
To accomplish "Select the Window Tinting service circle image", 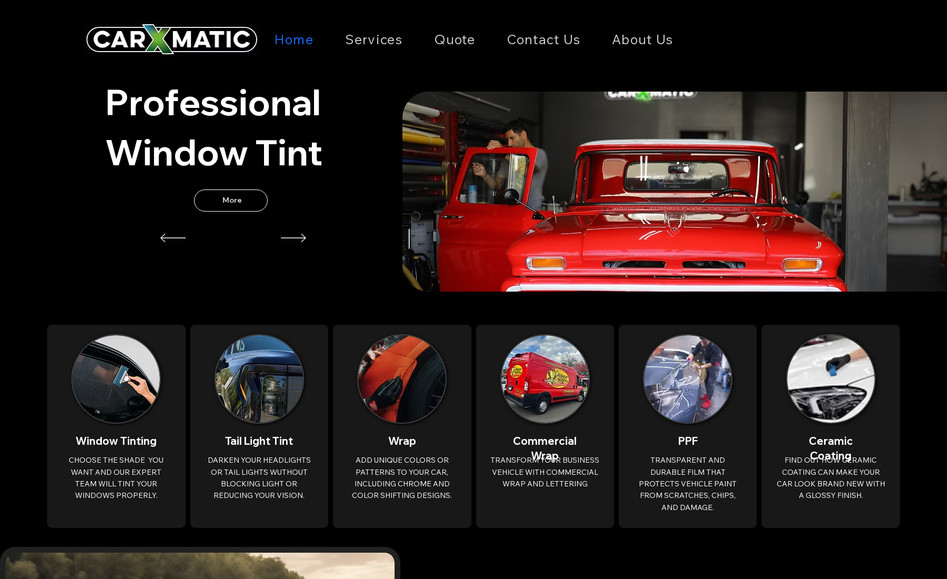I will click(x=116, y=379).
